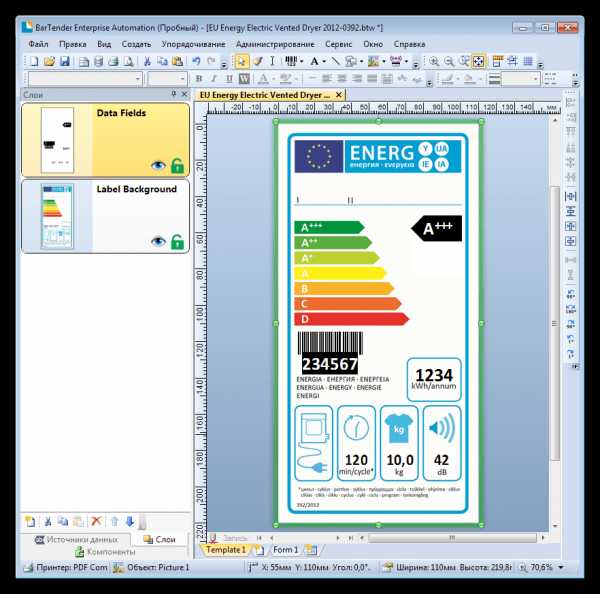Pick the Shape creation tool
Image resolution: width=600 pixels, height=594 pixels.
[351, 61]
